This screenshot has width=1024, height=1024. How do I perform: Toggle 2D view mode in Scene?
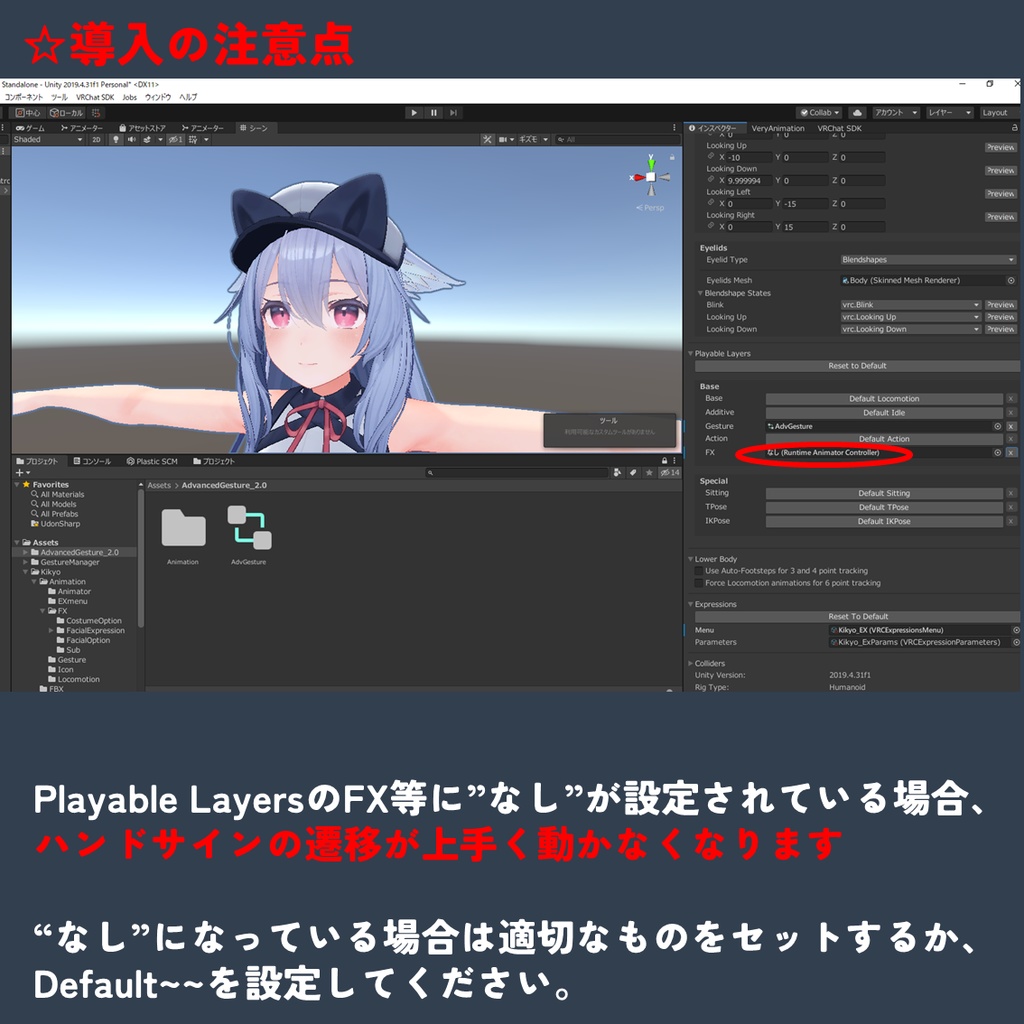pos(97,139)
